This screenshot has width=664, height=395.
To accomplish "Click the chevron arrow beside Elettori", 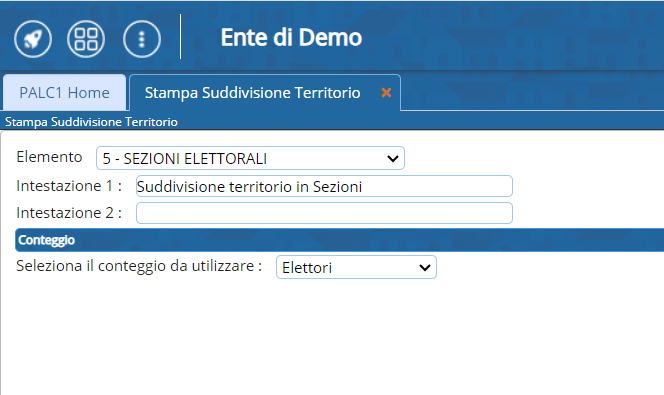I will [424, 268].
